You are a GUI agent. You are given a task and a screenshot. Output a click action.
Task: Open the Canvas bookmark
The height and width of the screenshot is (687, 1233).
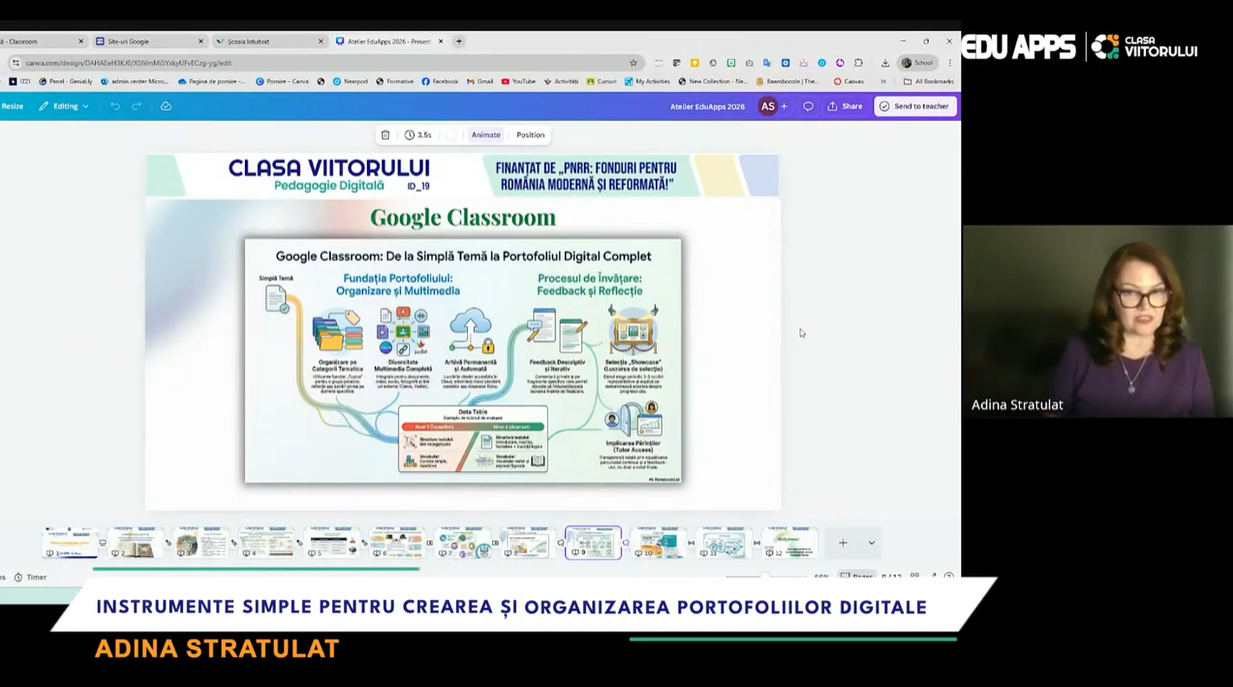pyautogui.click(x=849, y=82)
